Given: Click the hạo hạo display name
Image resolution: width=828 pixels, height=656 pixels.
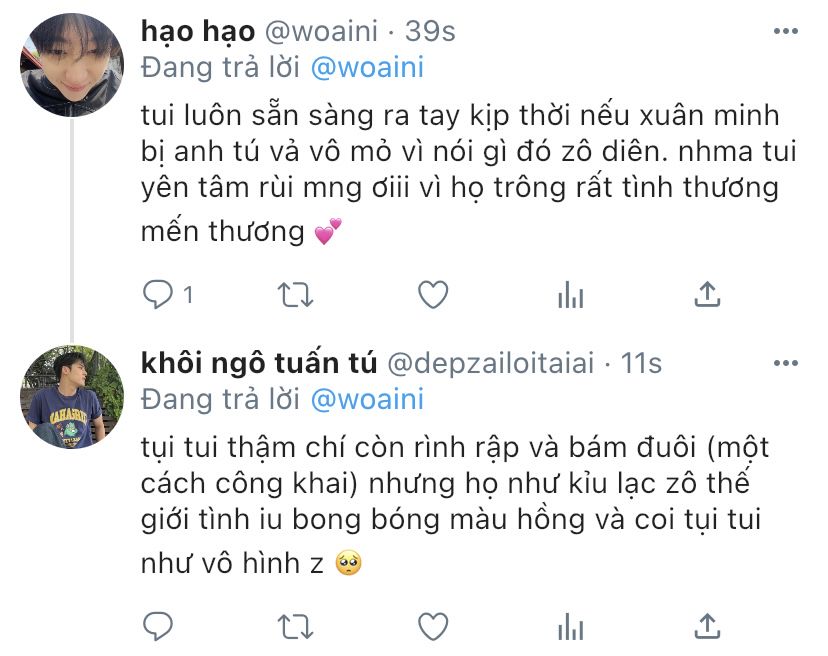Looking at the screenshot, I should pos(198,31).
